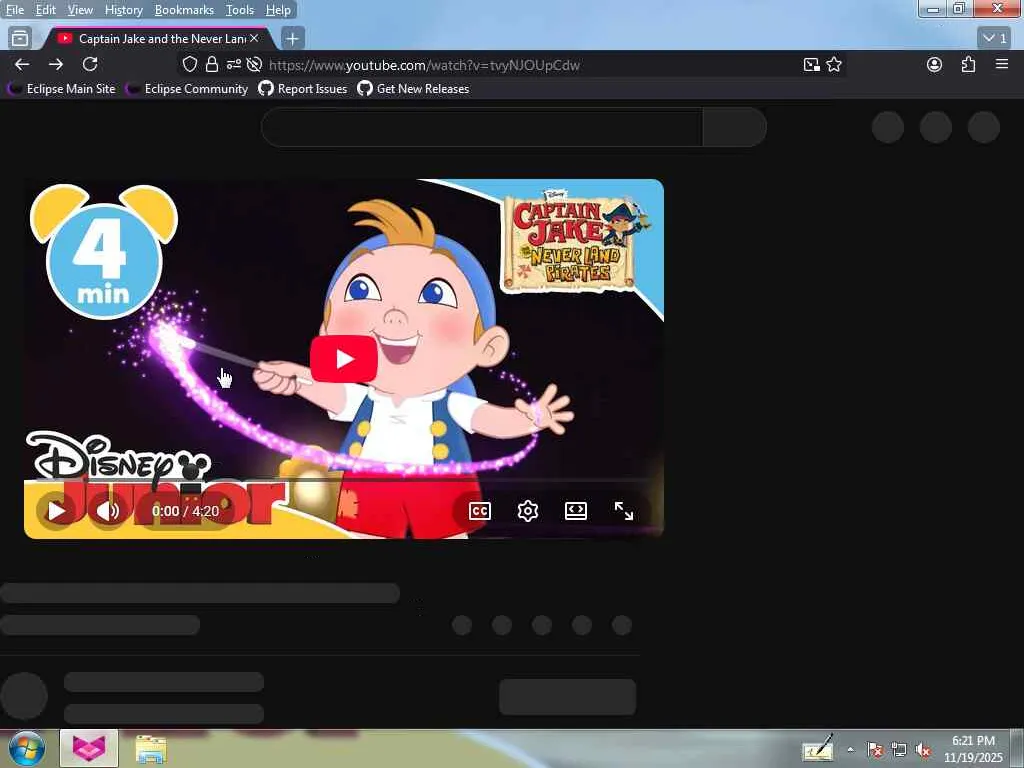Click the pink browser icon on taskbar
1024x768 pixels.
pos(89,748)
